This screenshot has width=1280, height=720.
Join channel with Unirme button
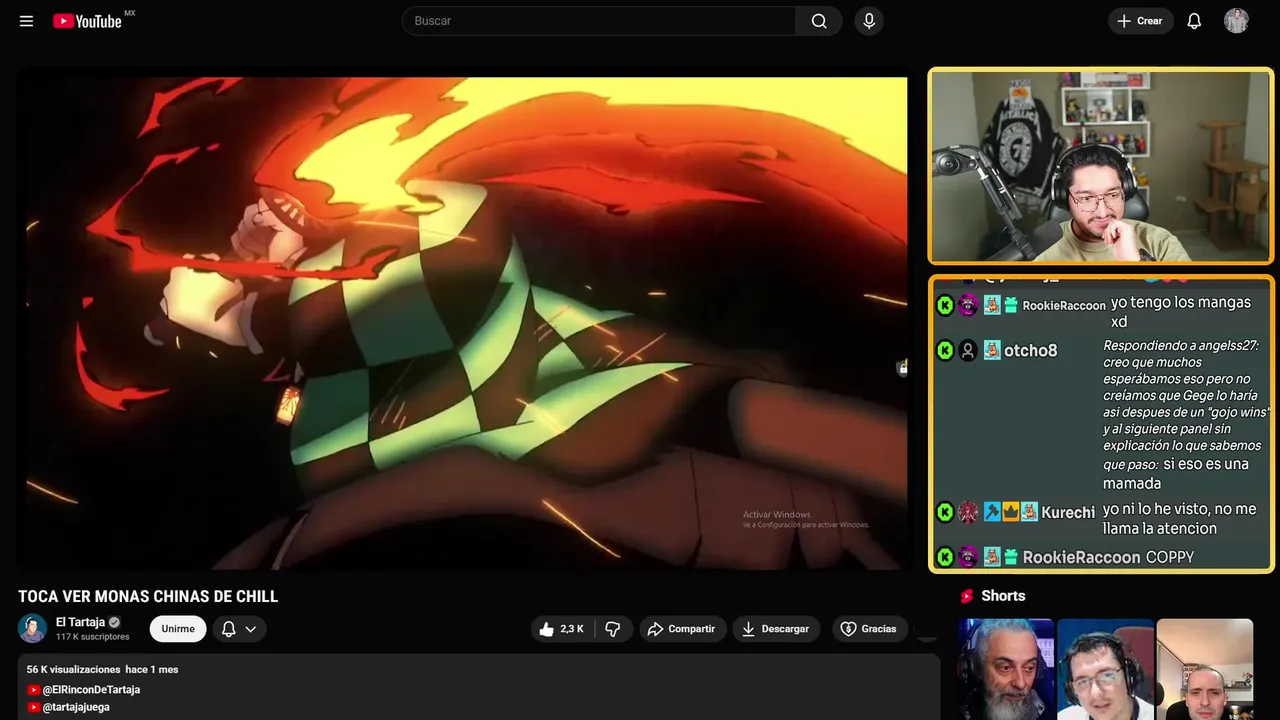[178, 629]
